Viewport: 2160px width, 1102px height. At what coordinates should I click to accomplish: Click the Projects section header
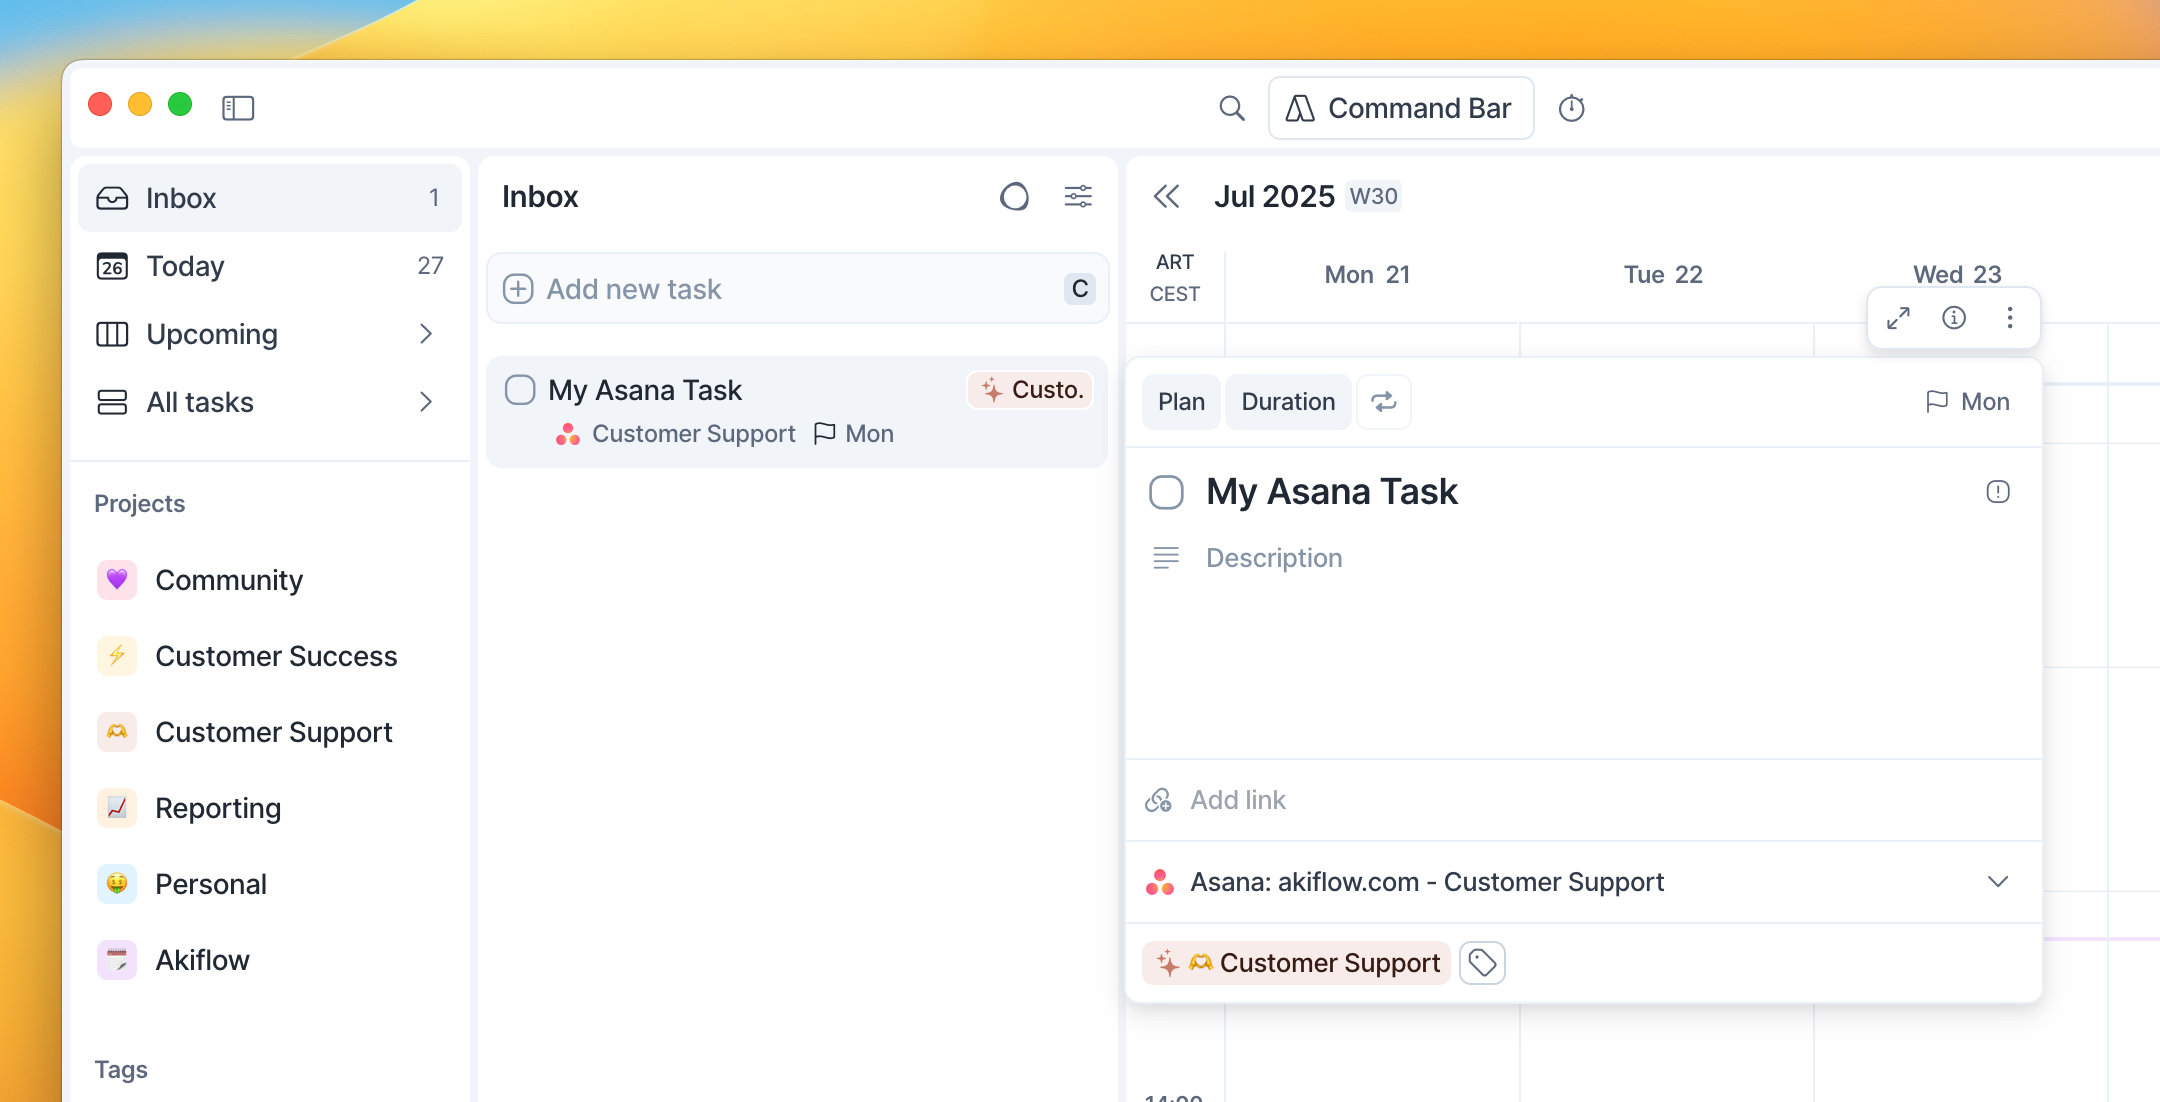click(x=140, y=504)
